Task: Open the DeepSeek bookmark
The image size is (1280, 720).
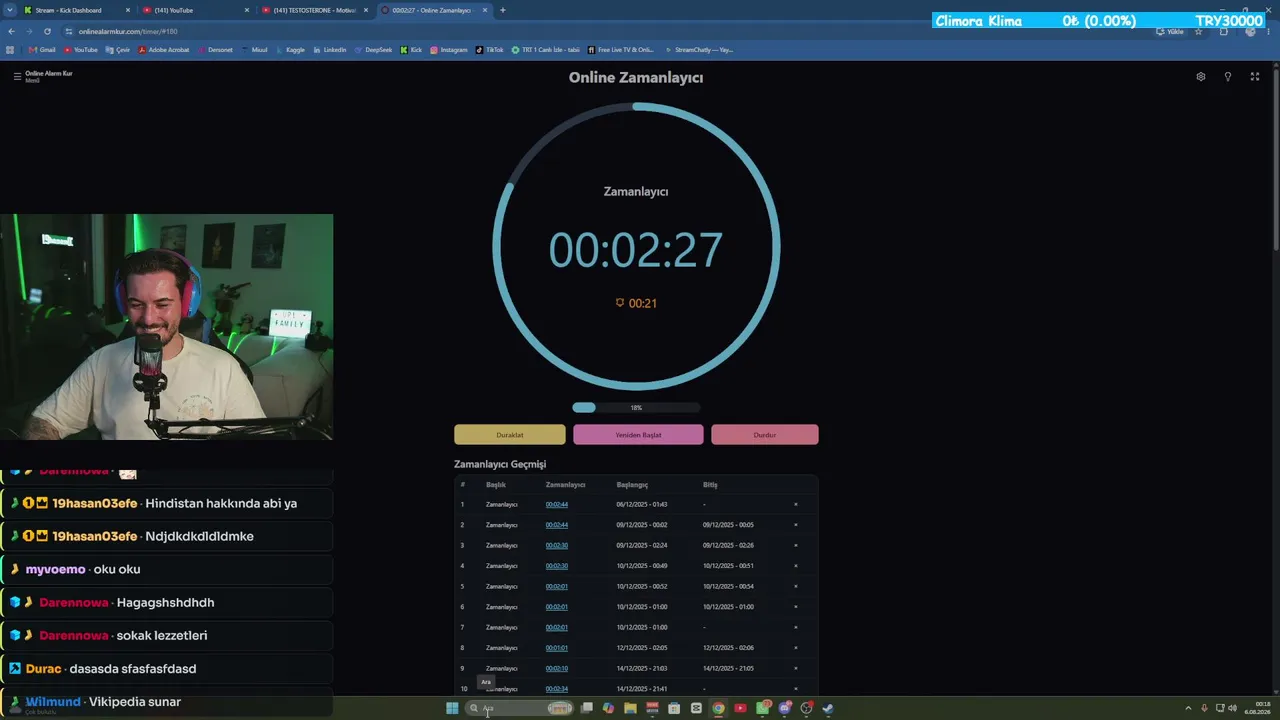Action: pyautogui.click(x=373, y=49)
